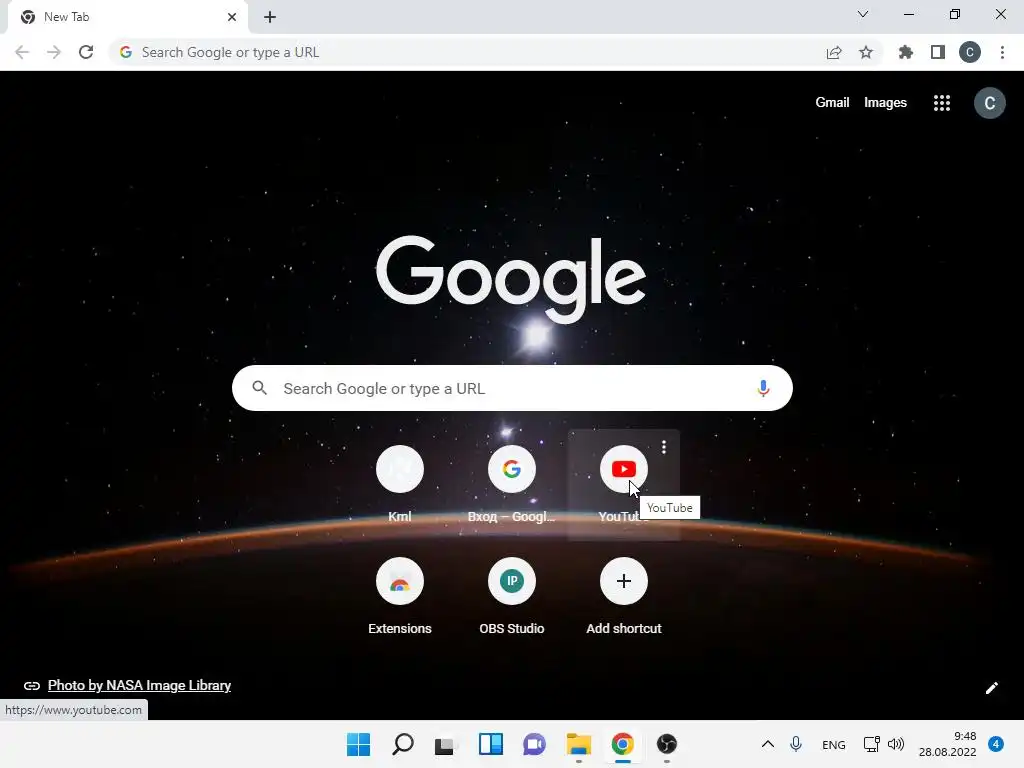This screenshot has height=768, width=1024.
Task: Customize this page with the pencil icon
Action: point(991,688)
